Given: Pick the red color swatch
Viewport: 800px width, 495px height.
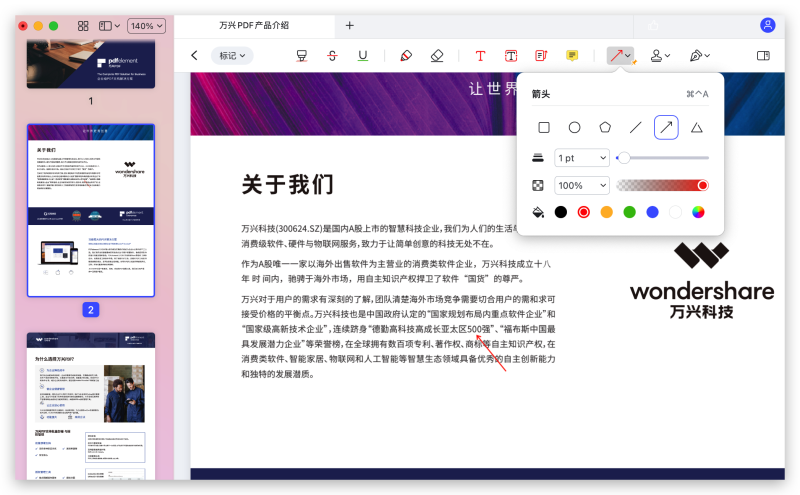Looking at the screenshot, I should tap(584, 212).
